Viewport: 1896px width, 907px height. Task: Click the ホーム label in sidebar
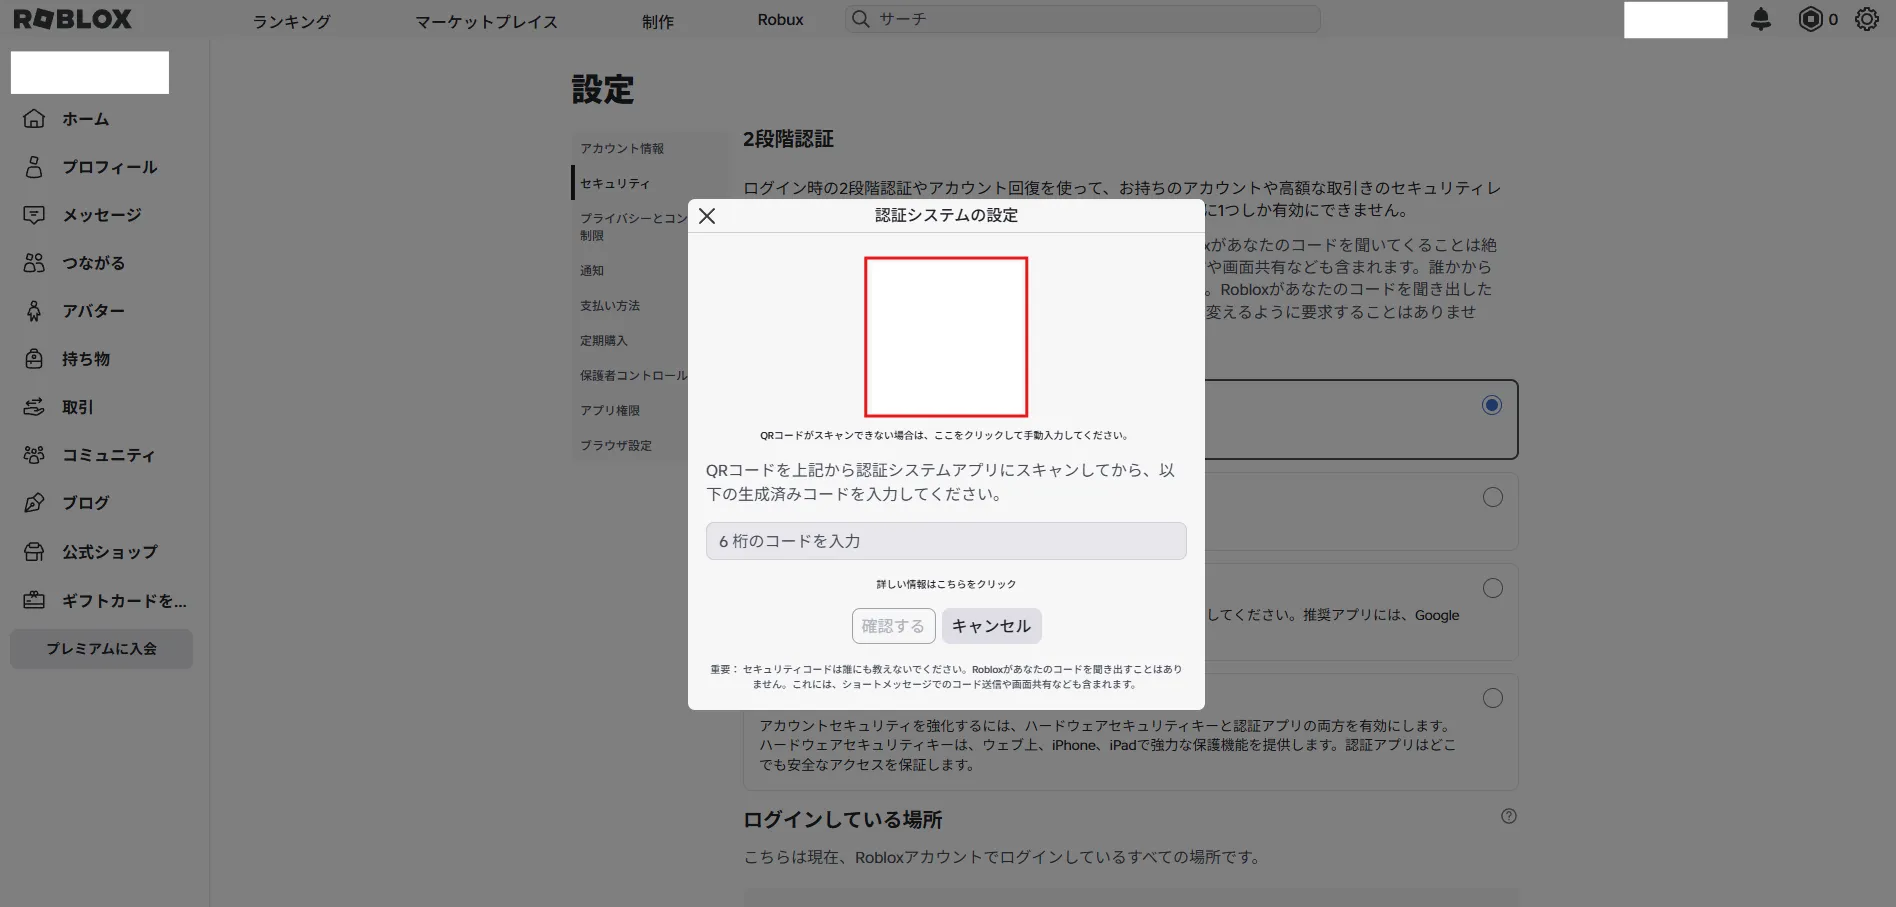[x=86, y=119]
